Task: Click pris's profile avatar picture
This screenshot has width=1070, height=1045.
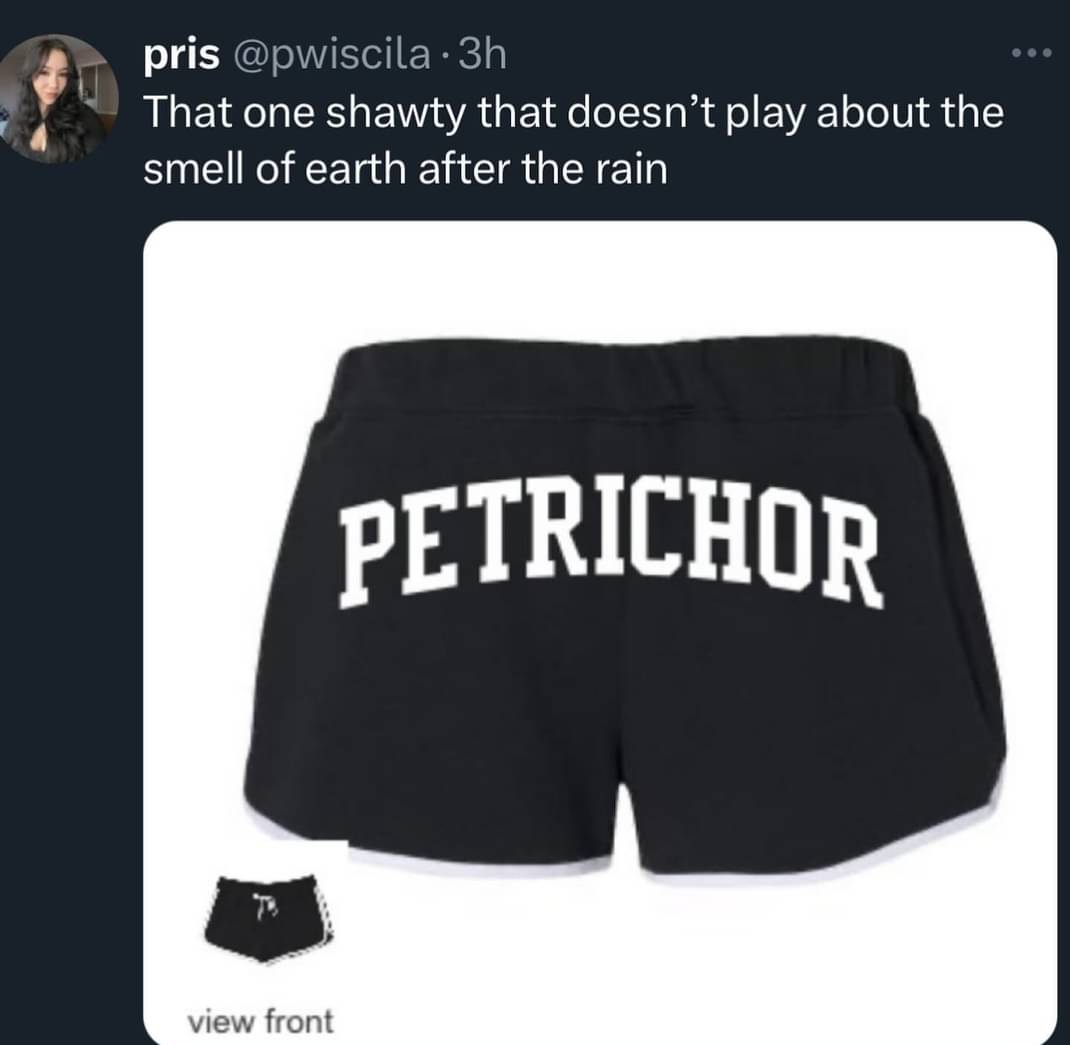Action: [x=59, y=99]
